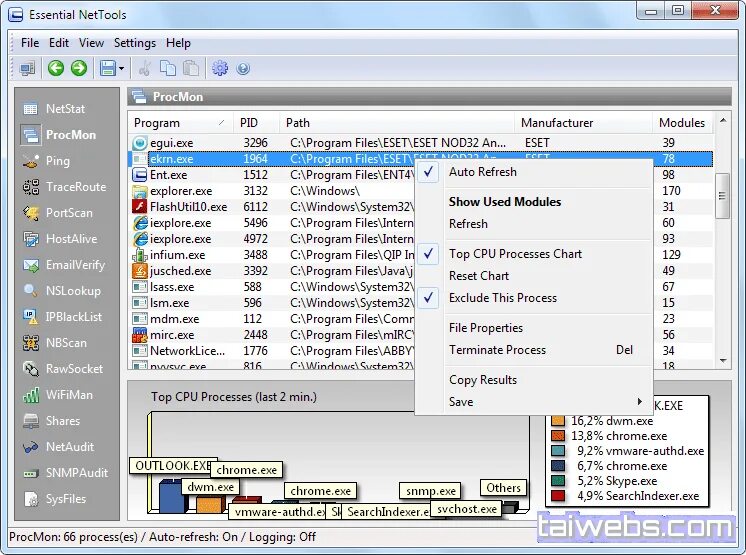Viewport: 746px width, 555px height.
Task: Select the explorer.exe process row
Action: pos(272,191)
